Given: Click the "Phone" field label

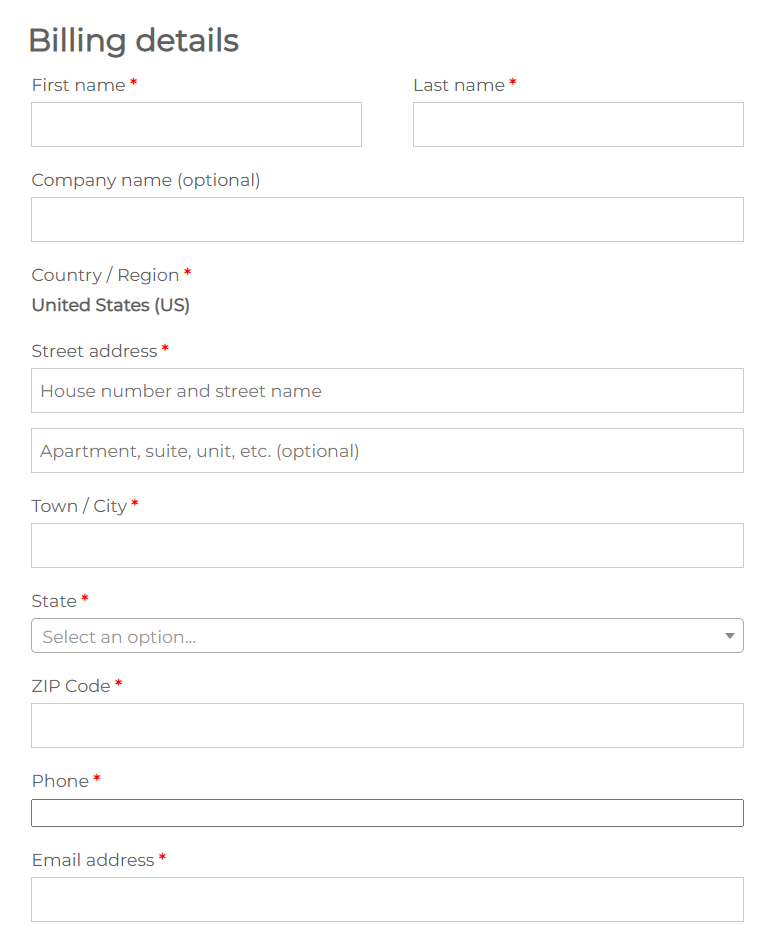Looking at the screenshot, I should pyautogui.click(x=60, y=781).
